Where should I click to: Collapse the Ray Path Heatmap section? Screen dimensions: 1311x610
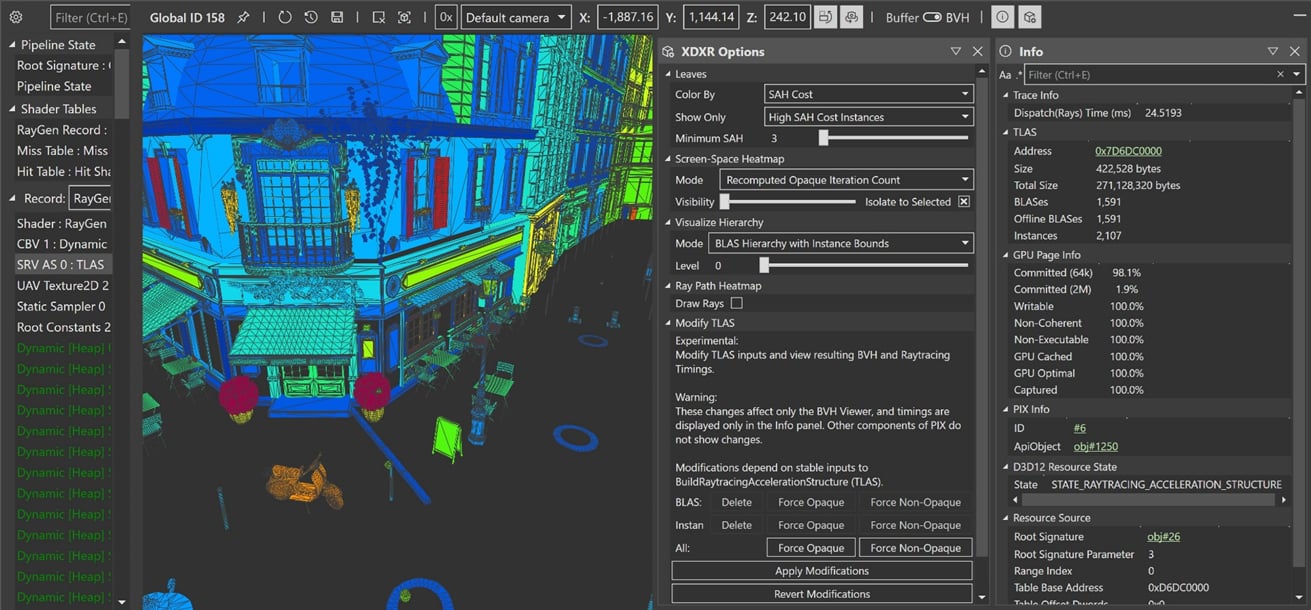669,286
